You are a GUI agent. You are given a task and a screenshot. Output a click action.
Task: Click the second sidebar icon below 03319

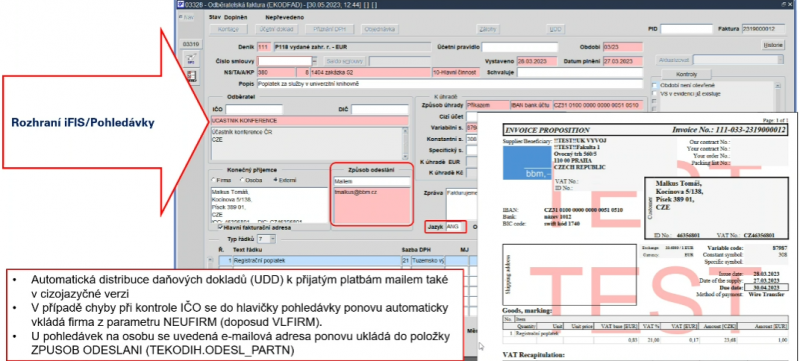192,76
